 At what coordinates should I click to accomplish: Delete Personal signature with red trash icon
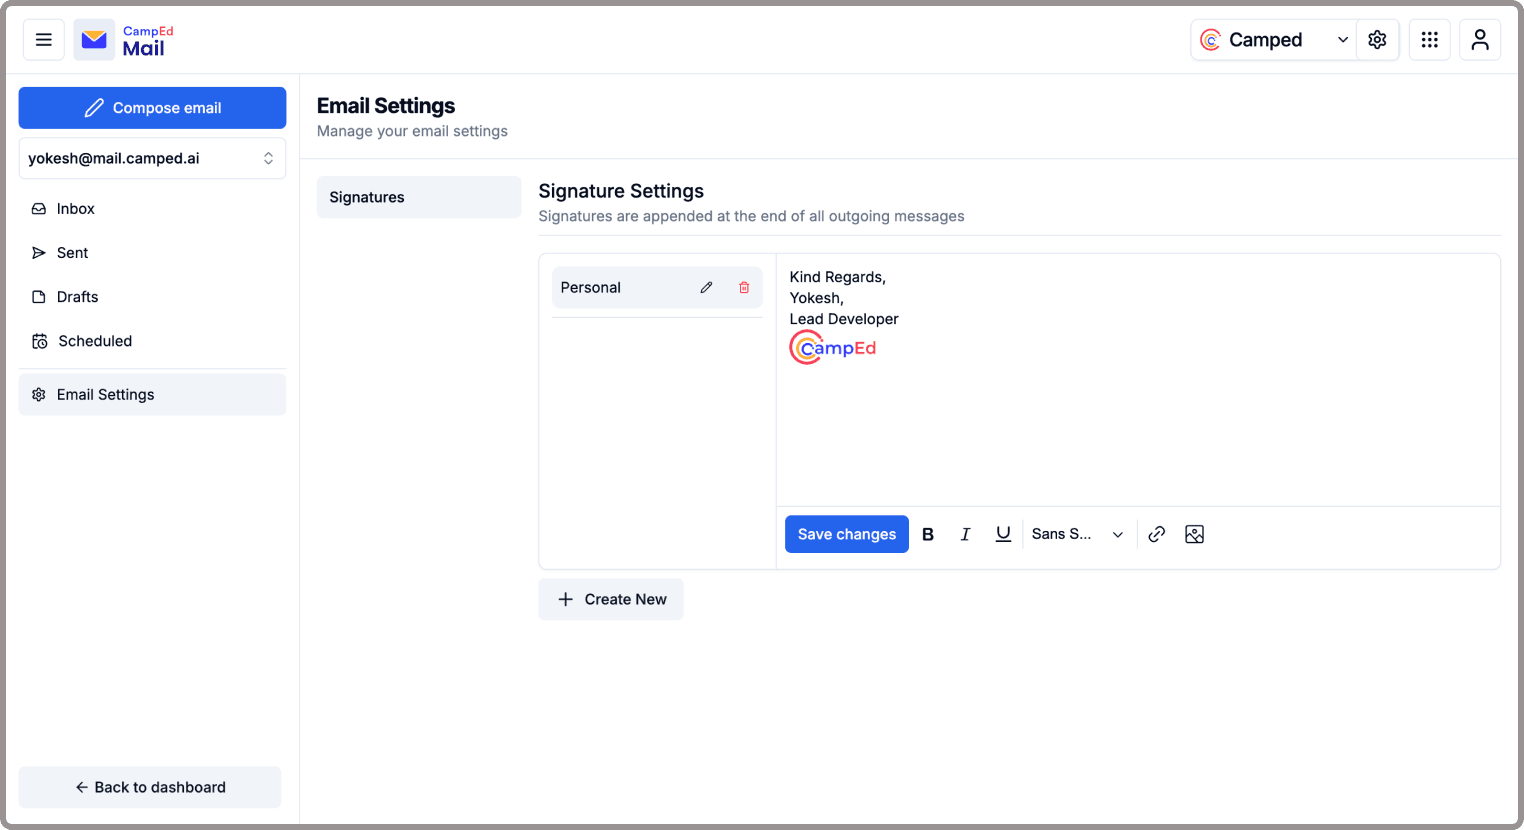[744, 287]
